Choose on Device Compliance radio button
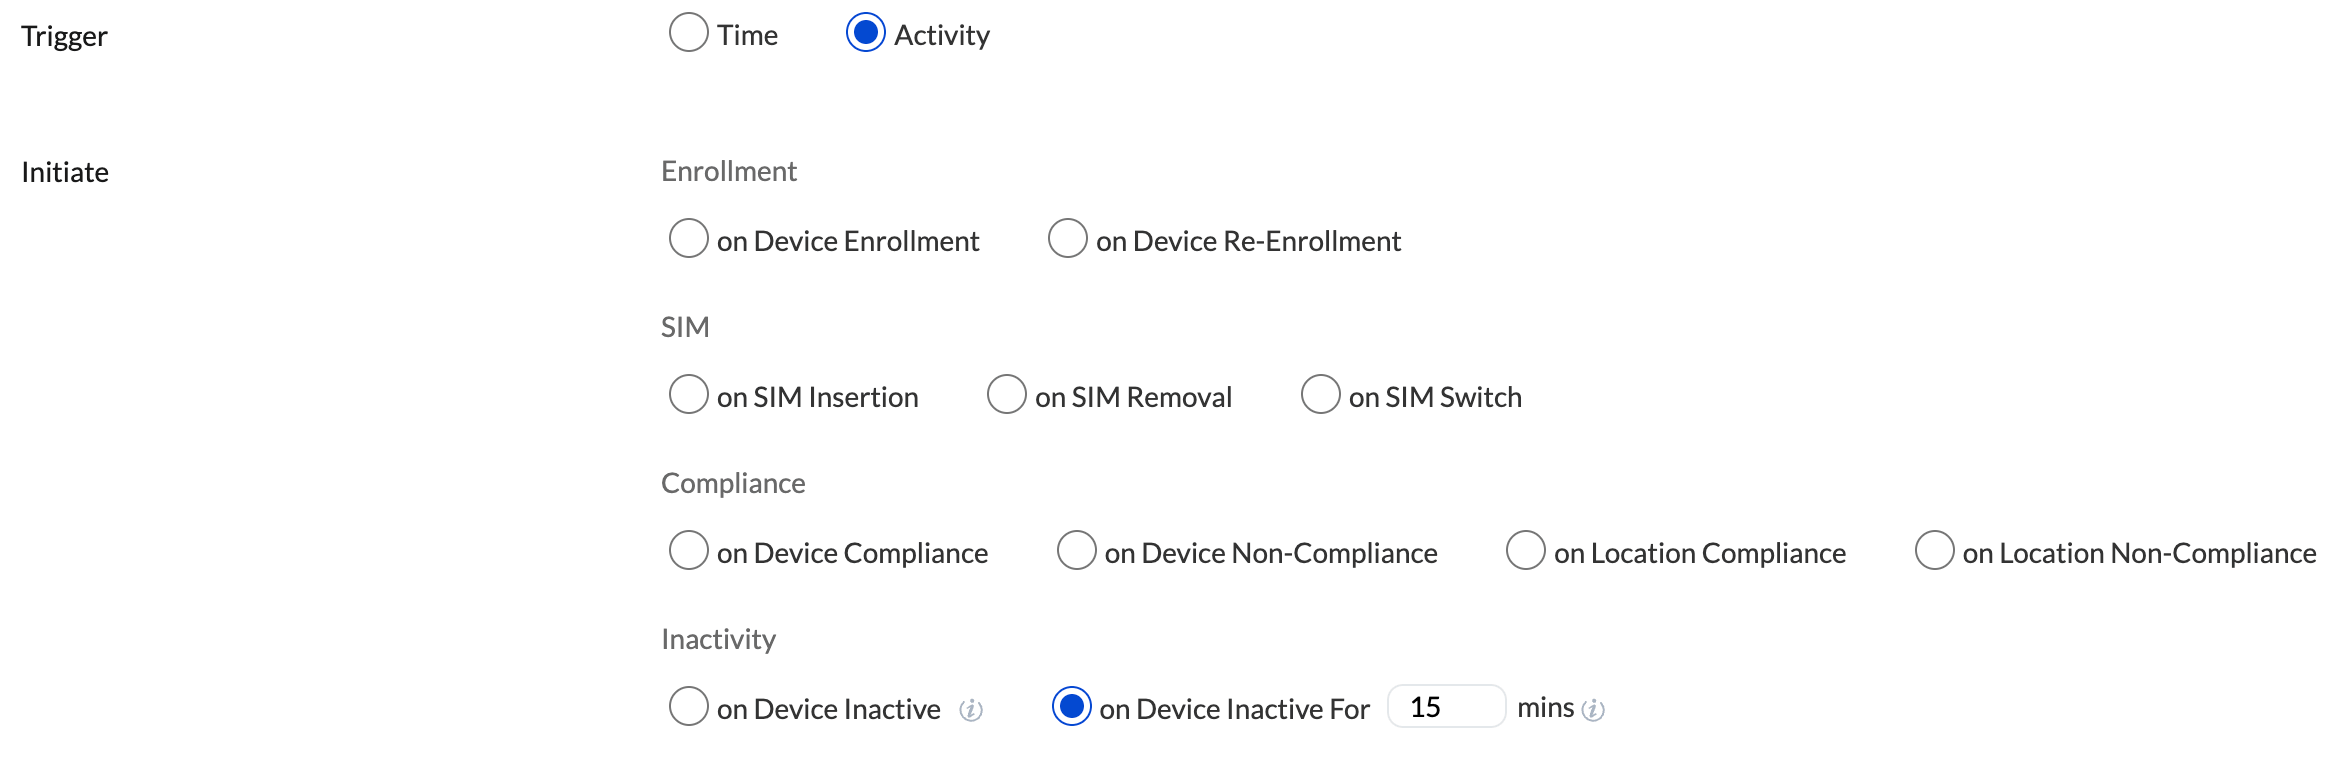The image size is (2344, 768). point(688,551)
